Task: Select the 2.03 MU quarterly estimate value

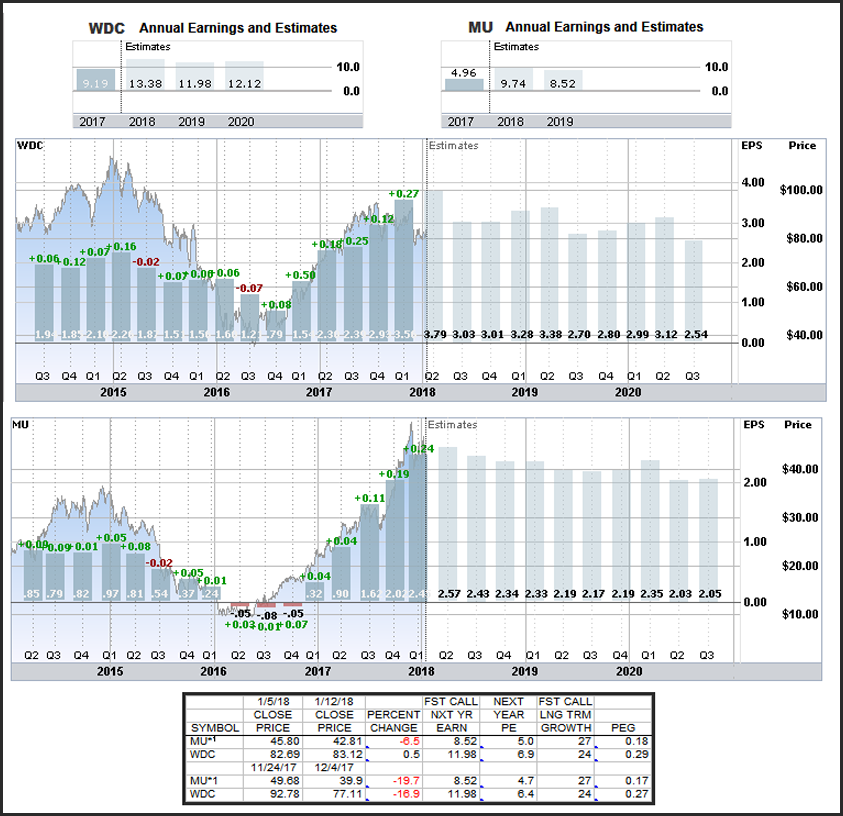Action: 680,594
